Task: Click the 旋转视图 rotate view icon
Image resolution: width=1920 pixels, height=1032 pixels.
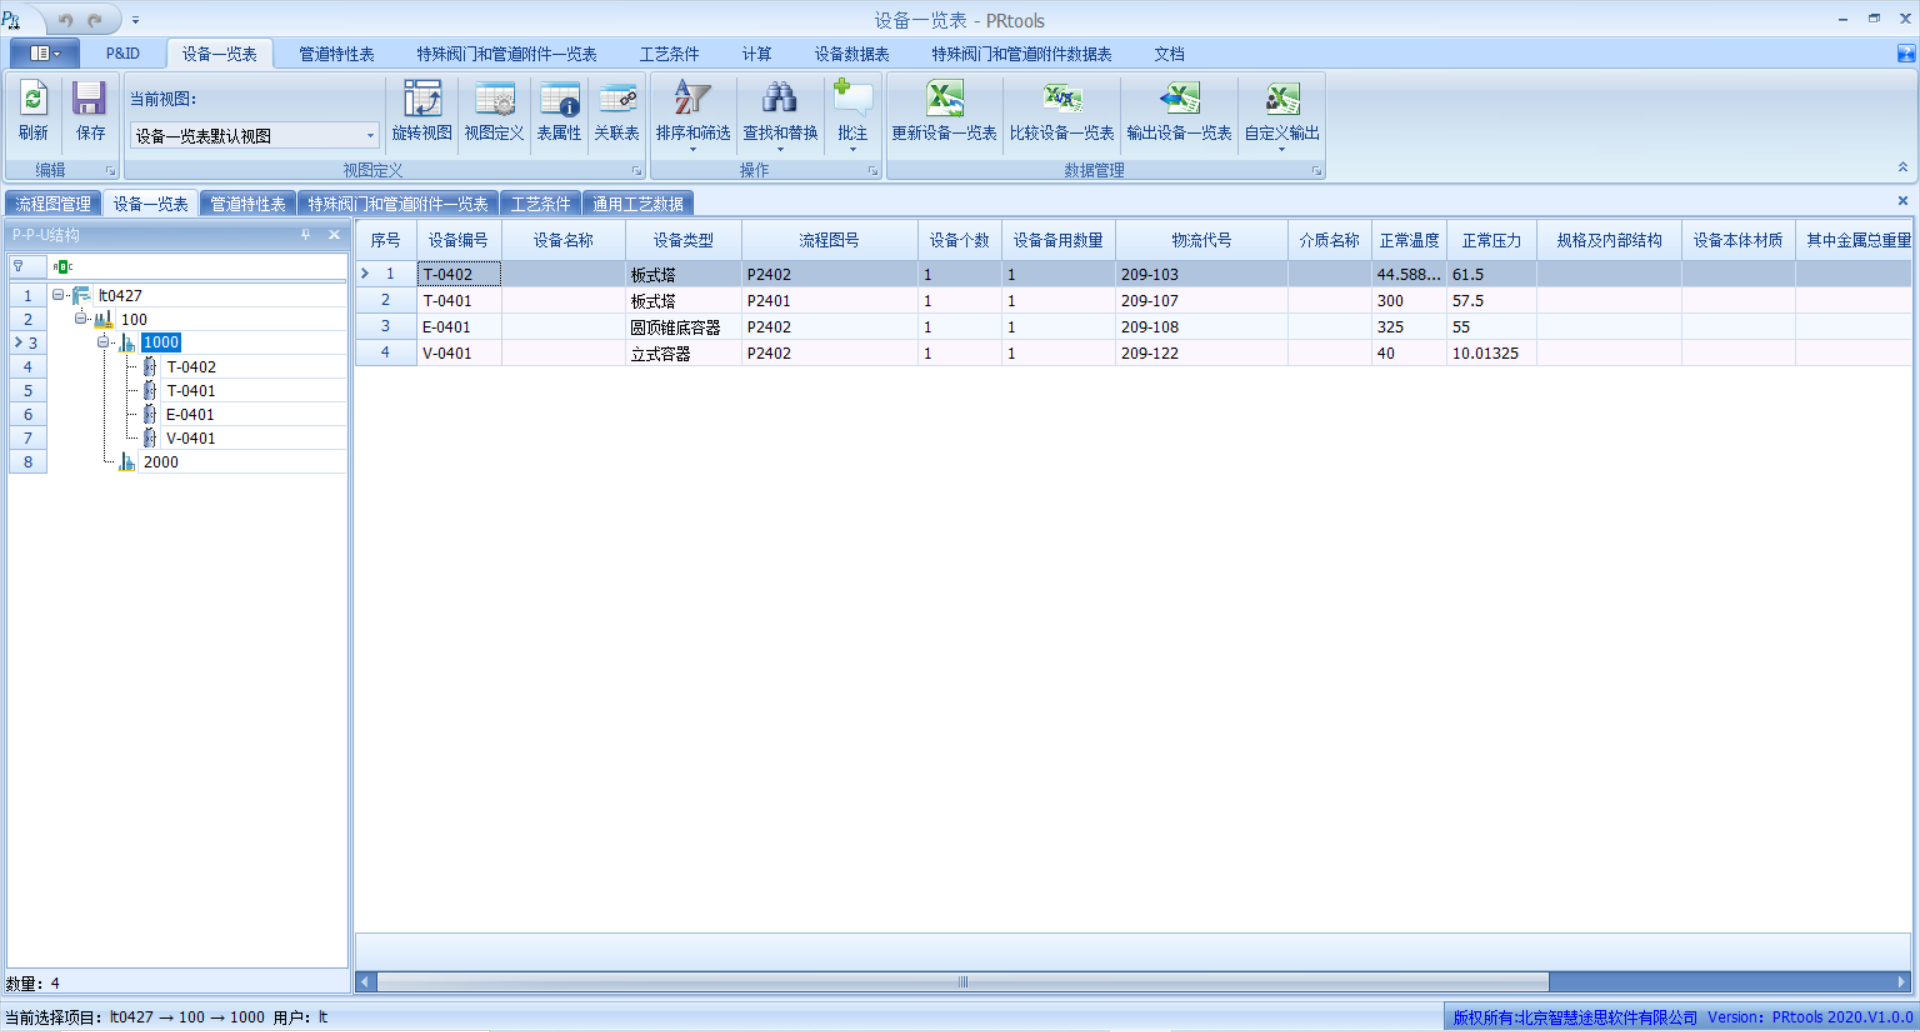Action: [x=422, y=100]
